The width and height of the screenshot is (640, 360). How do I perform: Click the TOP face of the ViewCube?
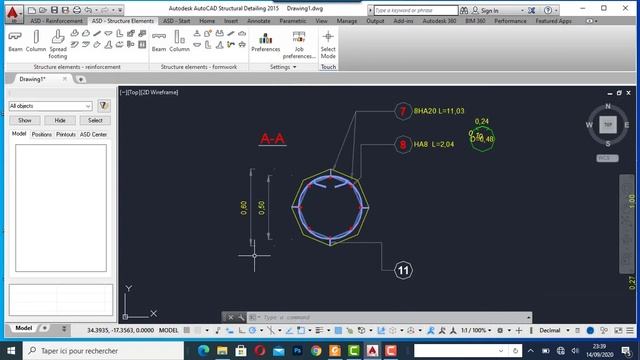point(608,124)
